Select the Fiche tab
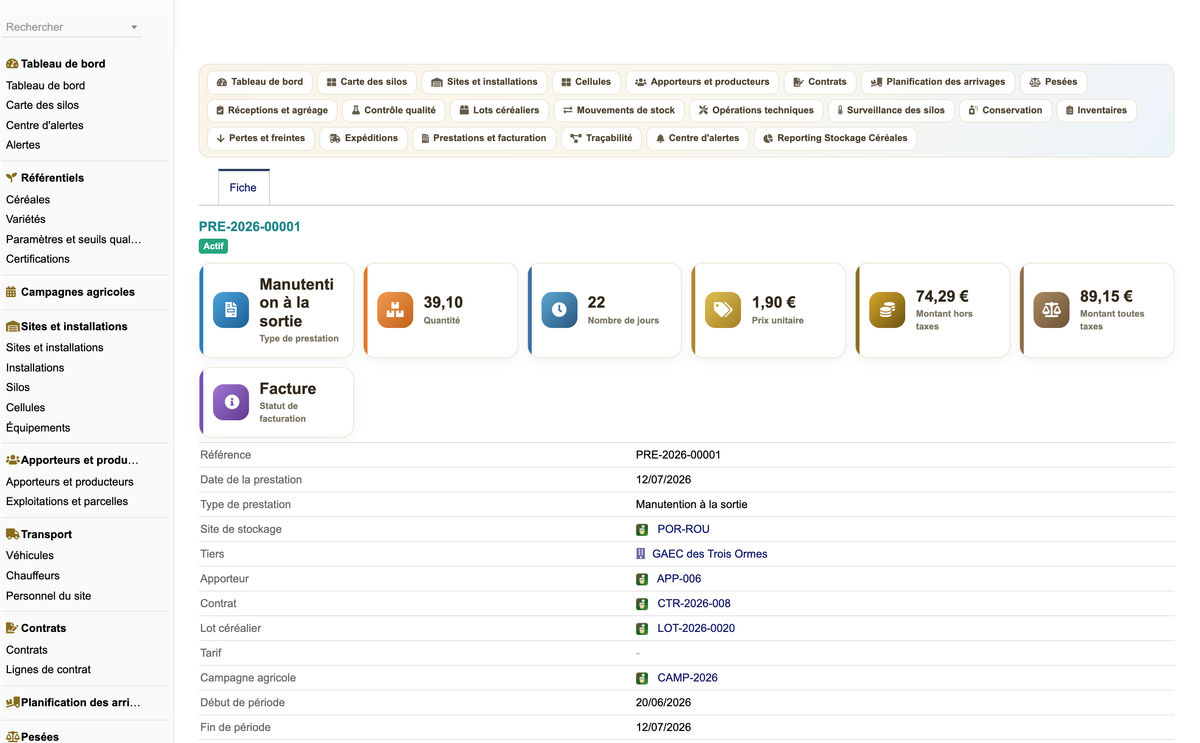The height and width of the screenshot is (743, 1200). [x=243, y=187]
